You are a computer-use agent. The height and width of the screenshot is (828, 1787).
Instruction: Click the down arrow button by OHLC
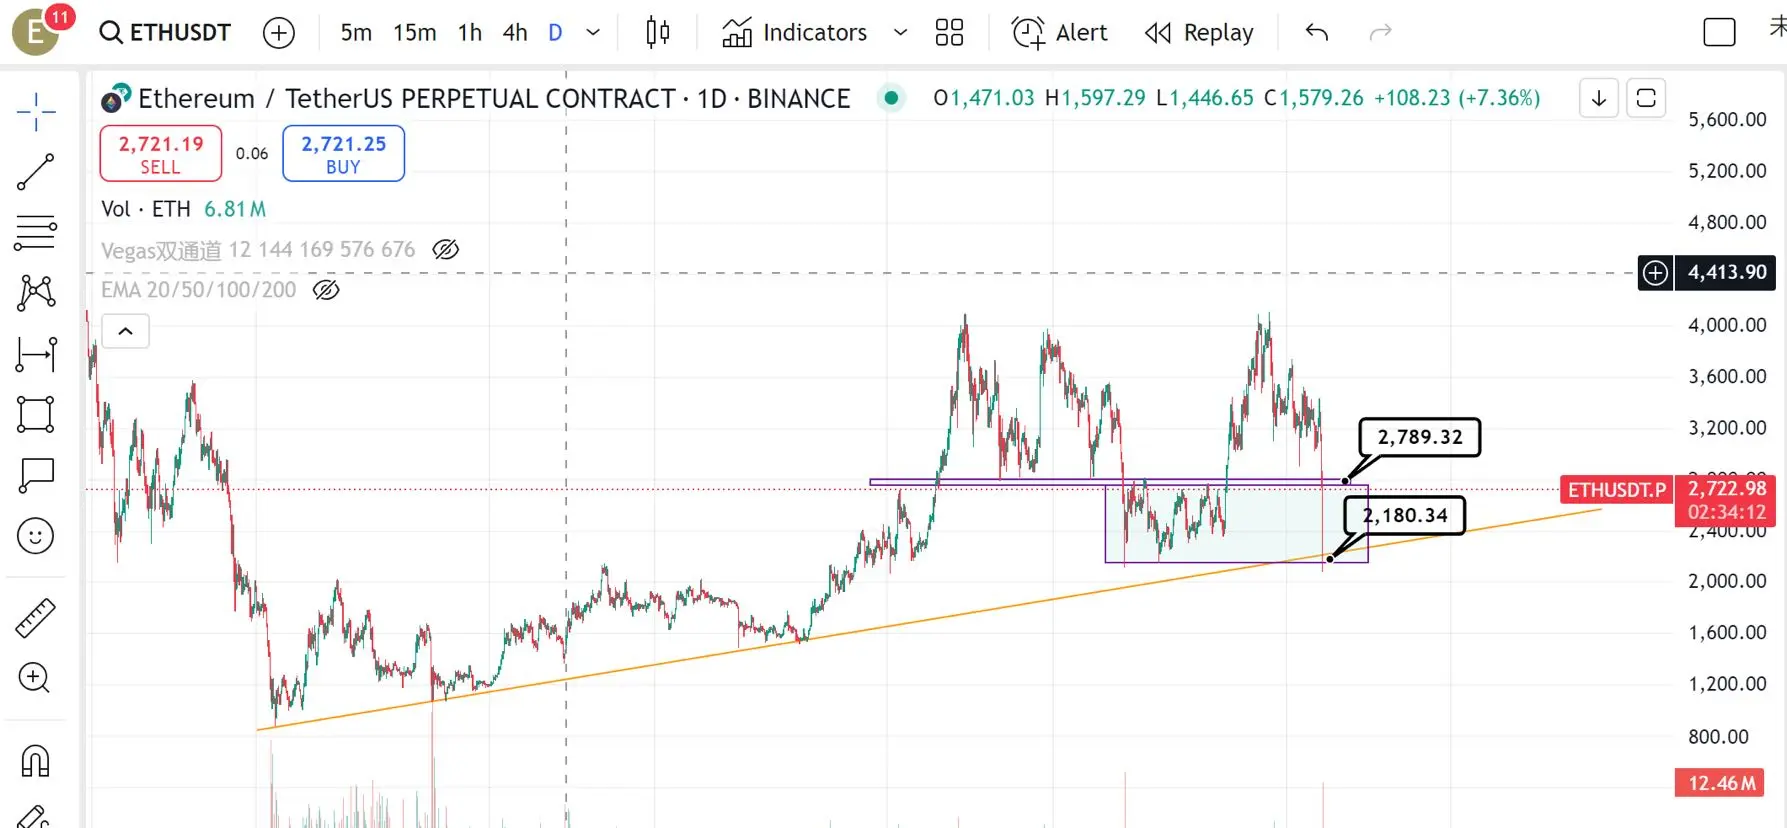(1599, 98)
